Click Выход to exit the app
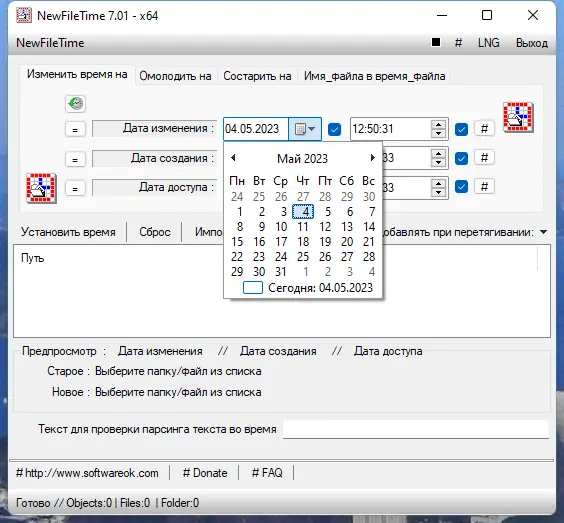 click(x=532, y=43)
